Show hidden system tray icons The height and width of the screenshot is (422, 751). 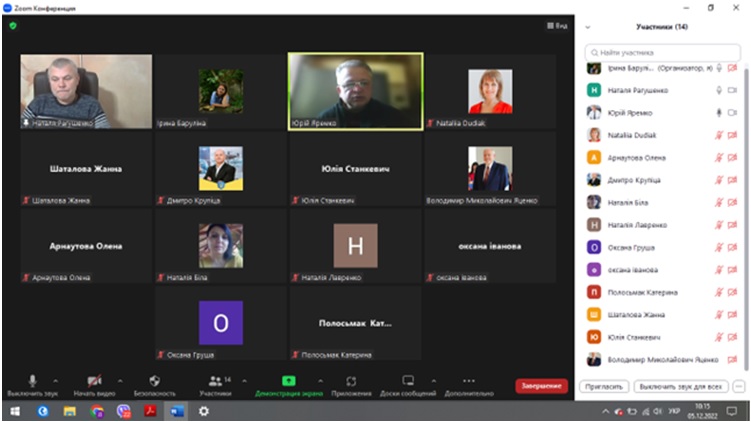pyautogui.click(x=605, y=411)
